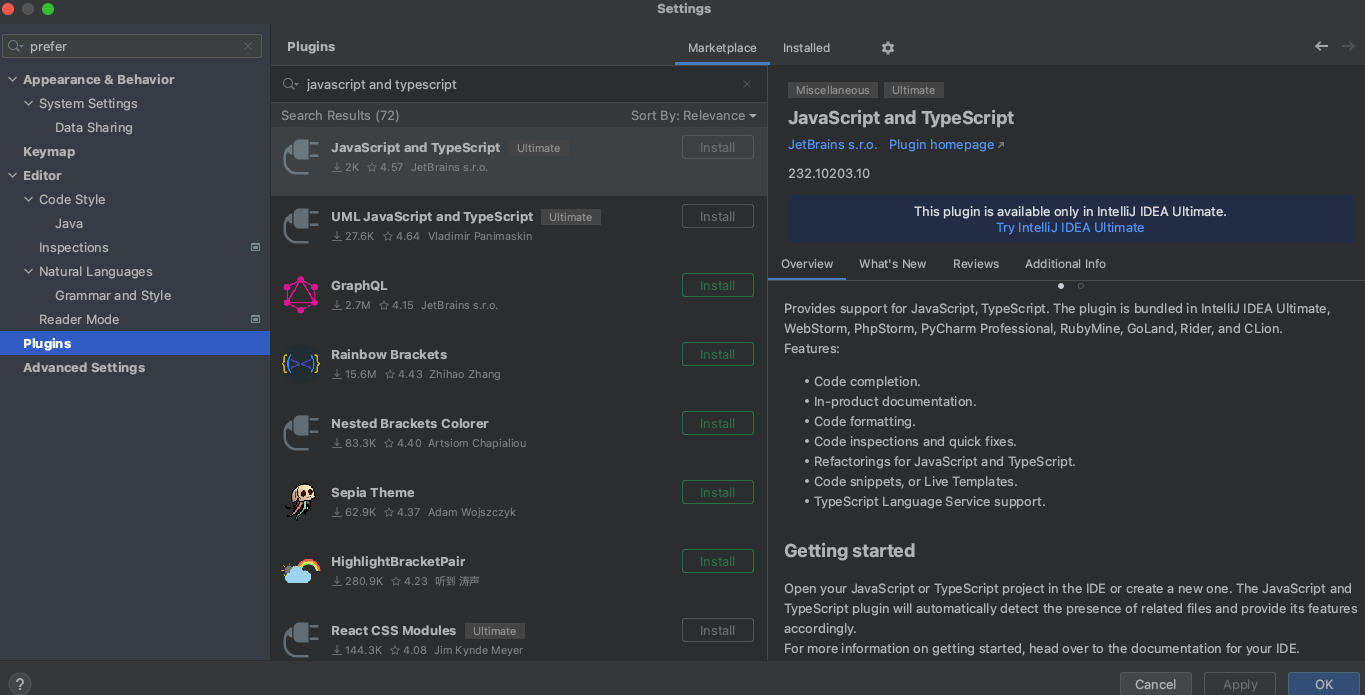Install the Rainbow Brackets plugin

click(717, 354)
